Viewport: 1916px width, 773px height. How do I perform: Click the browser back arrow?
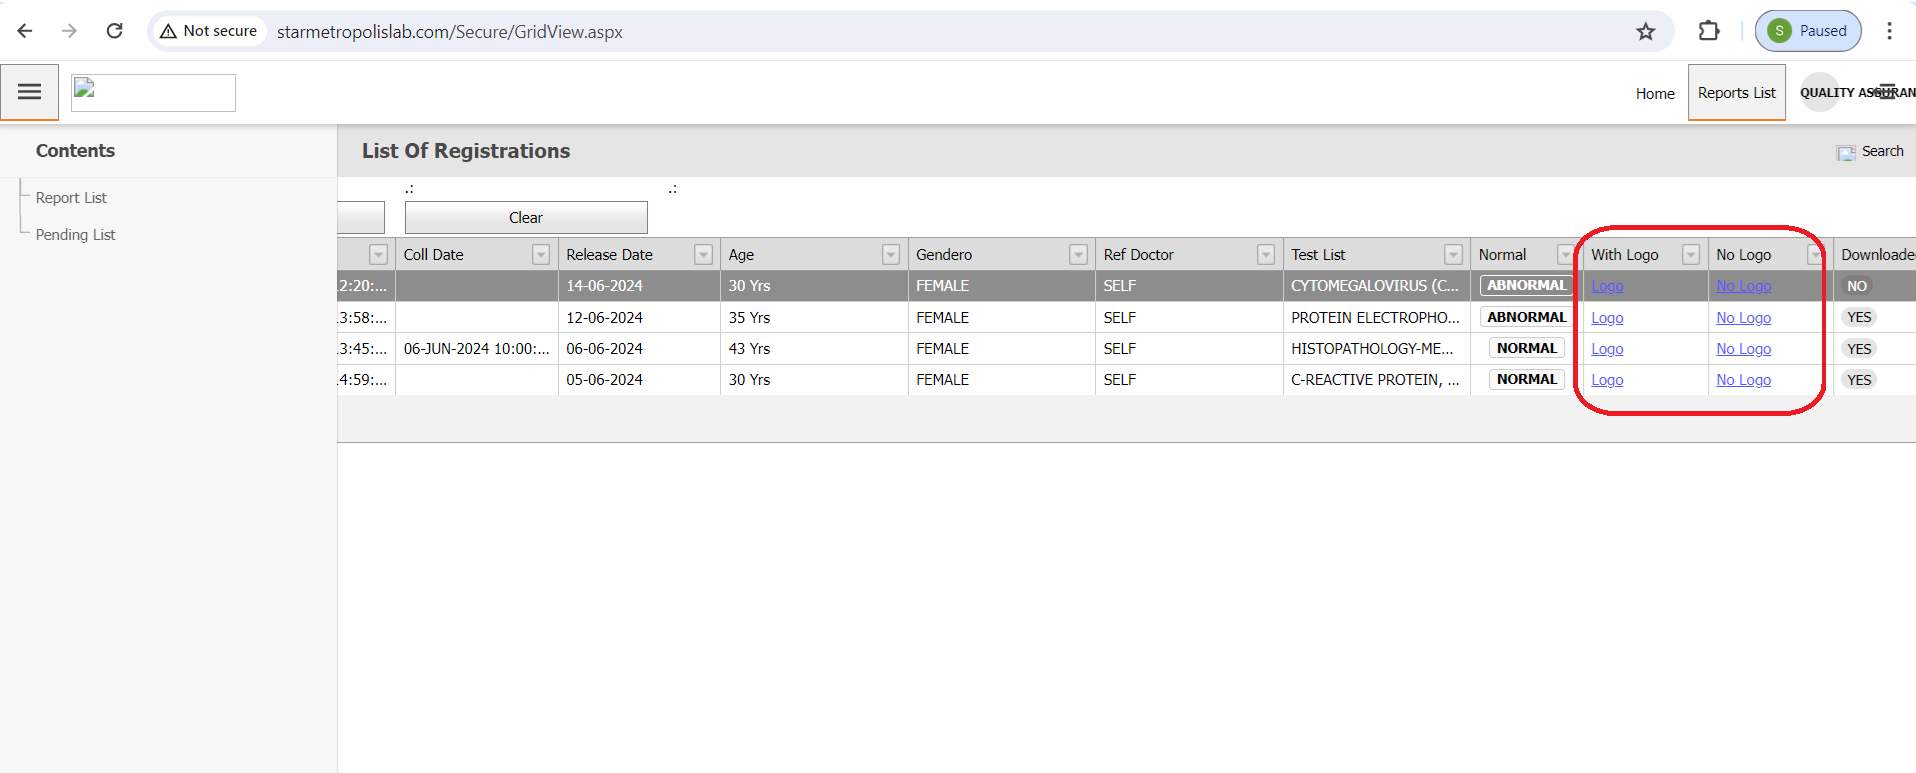25,31
